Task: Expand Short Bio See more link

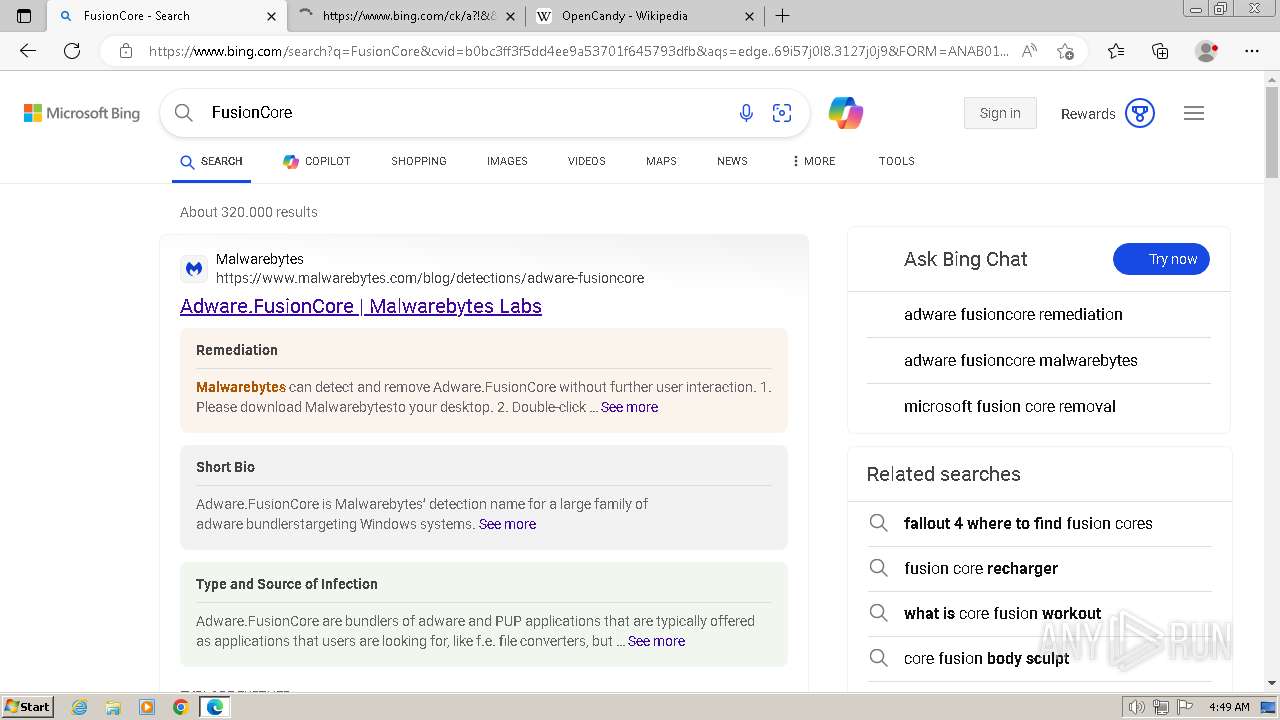Action: coord(507,524)
